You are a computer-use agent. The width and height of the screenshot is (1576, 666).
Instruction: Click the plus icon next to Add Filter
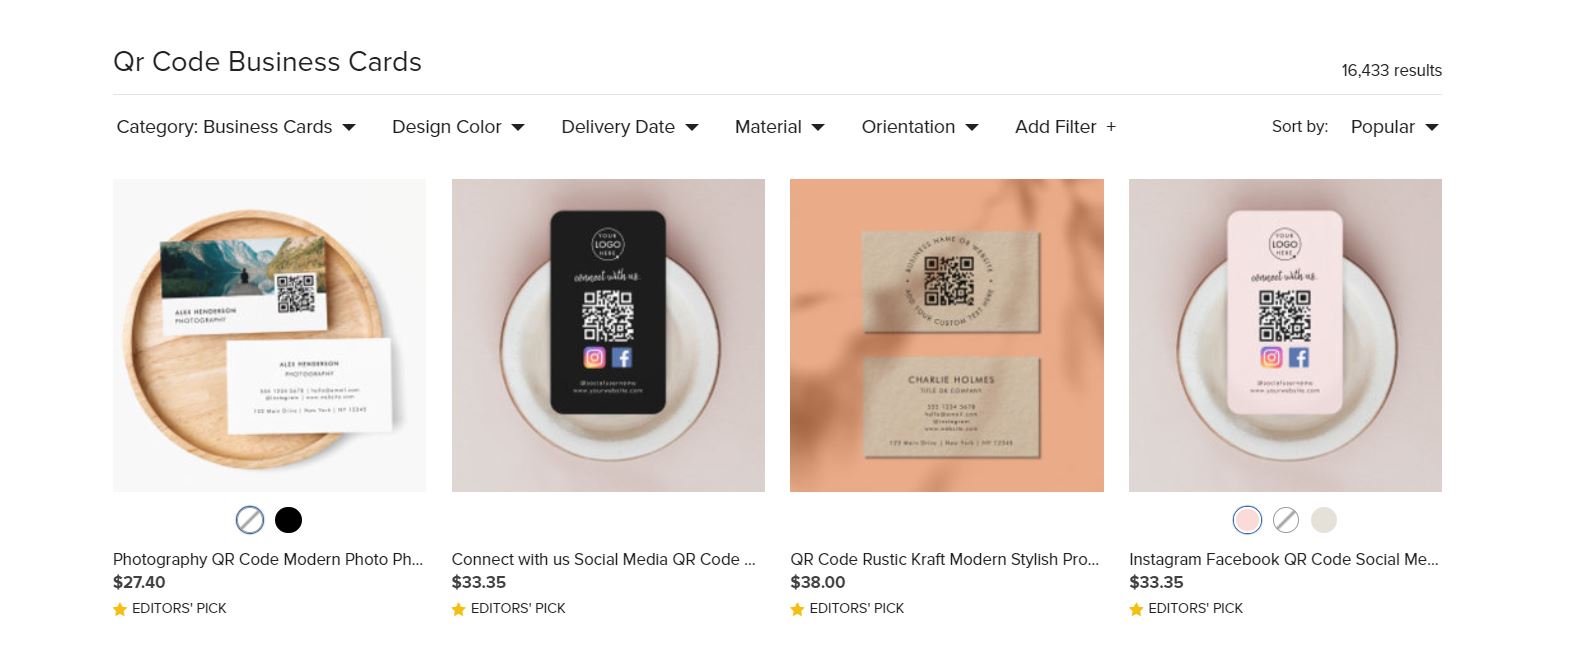point(1110,127)
